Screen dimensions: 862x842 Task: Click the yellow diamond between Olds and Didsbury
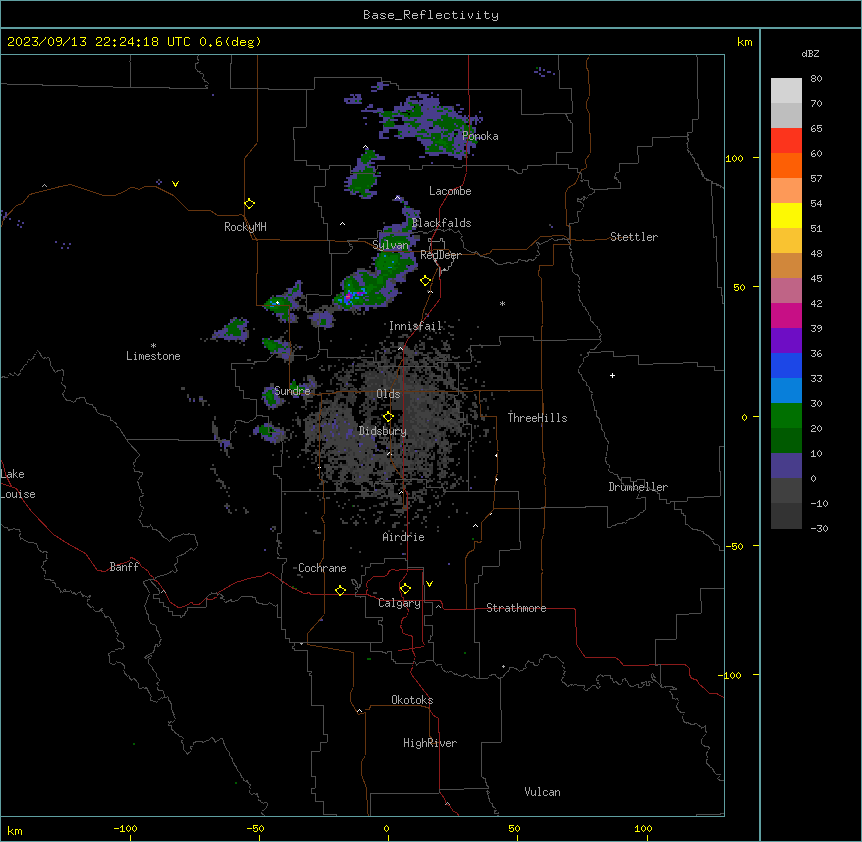[x=388, y=417]
